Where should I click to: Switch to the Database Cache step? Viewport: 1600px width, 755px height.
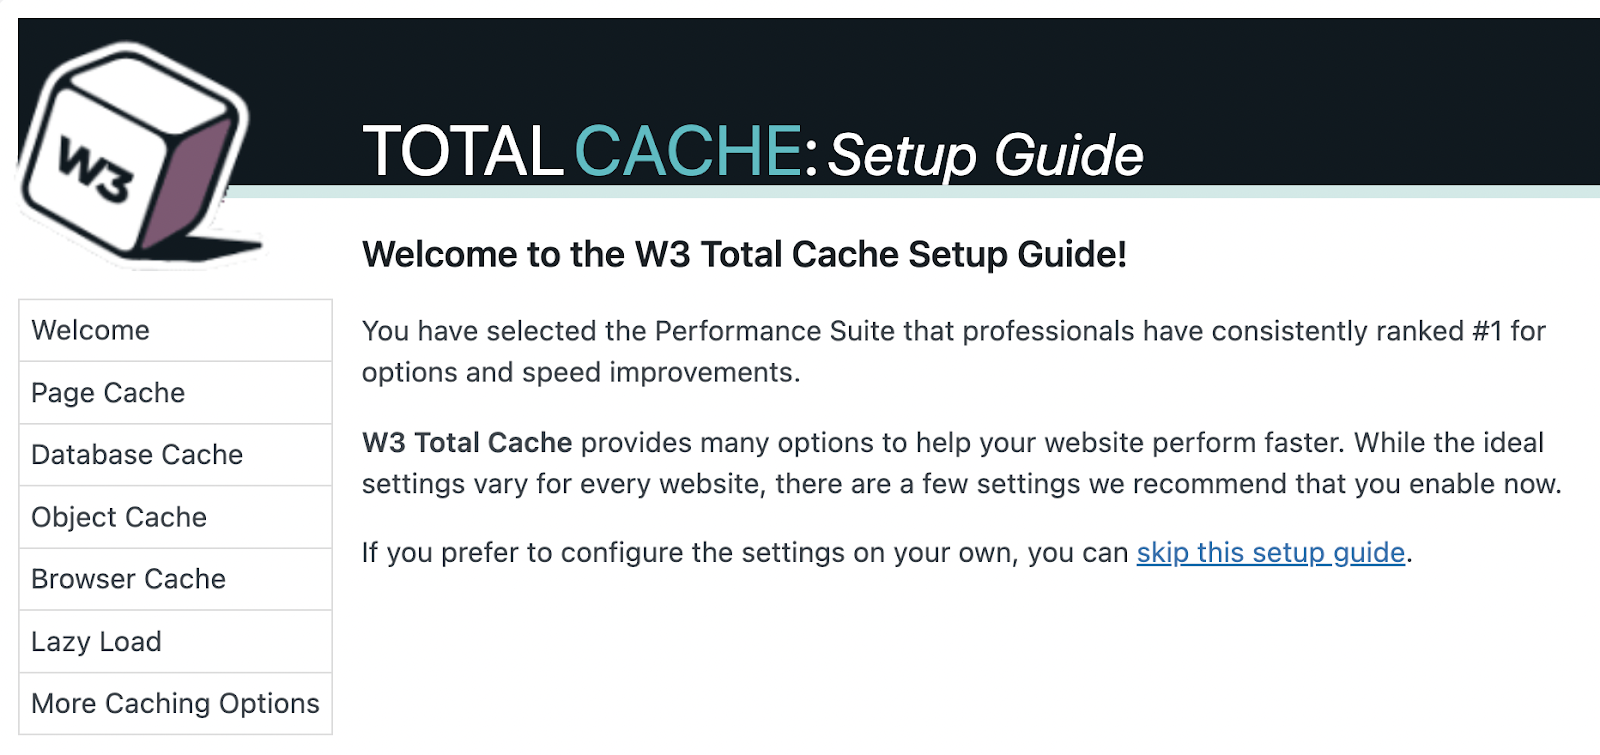coord(137,455)
